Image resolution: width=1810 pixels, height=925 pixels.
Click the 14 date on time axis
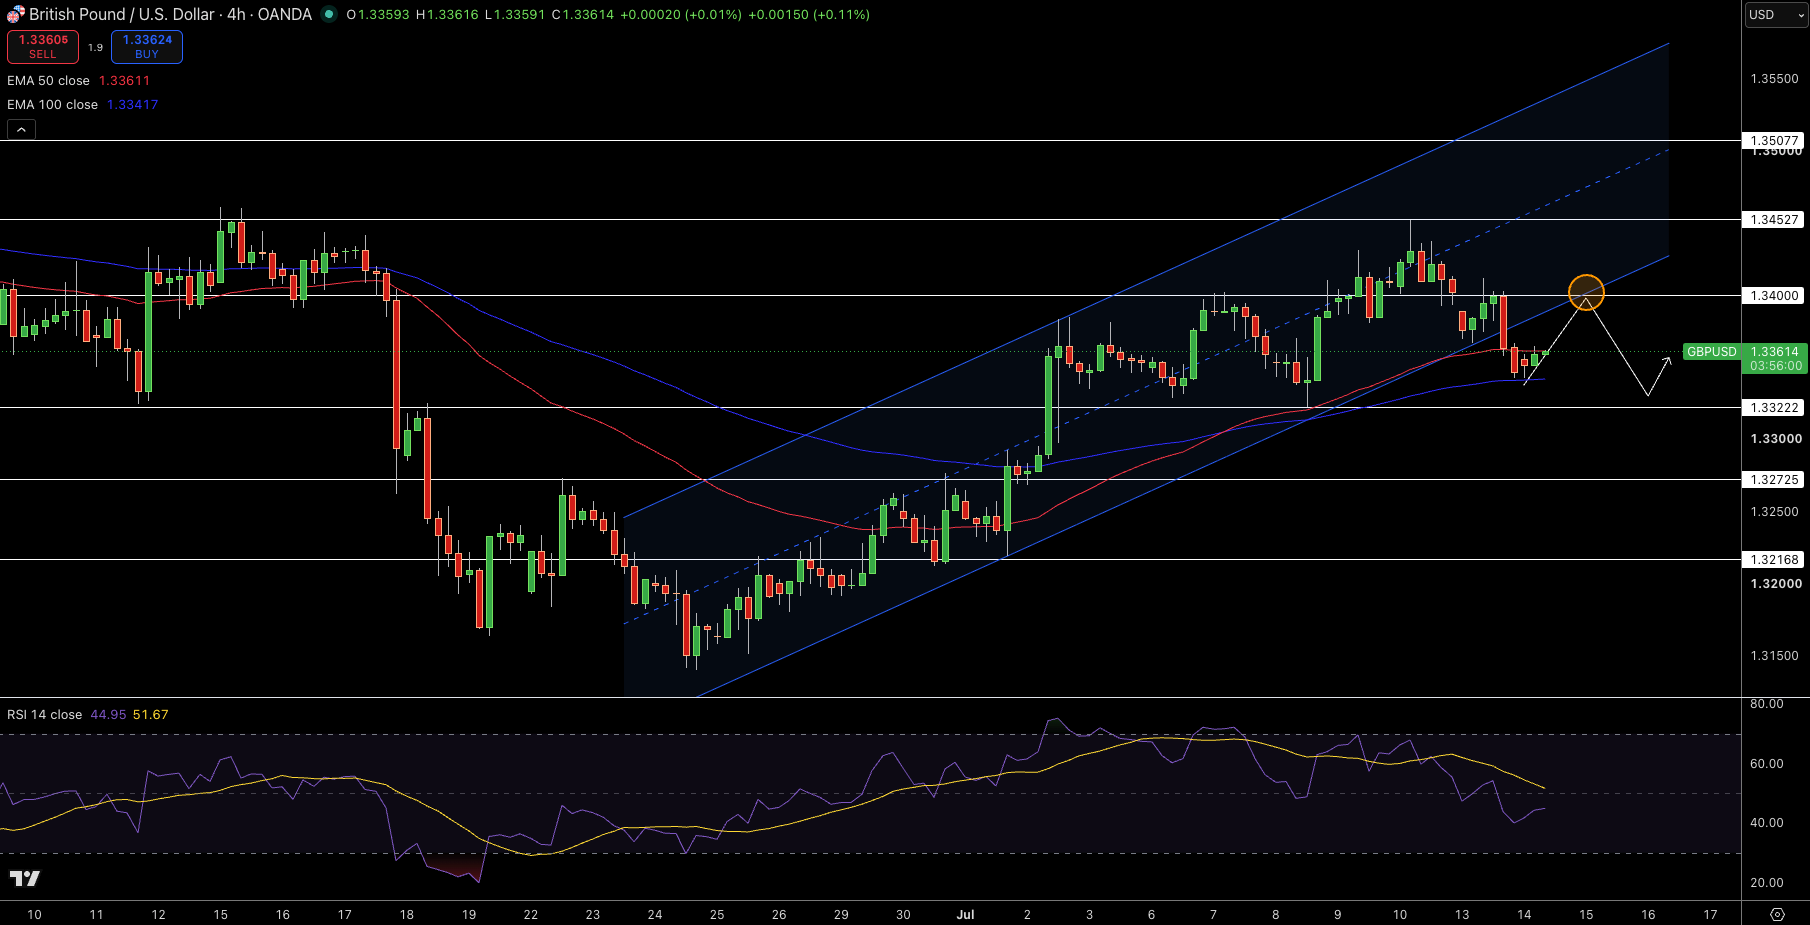pos(1524,914)
